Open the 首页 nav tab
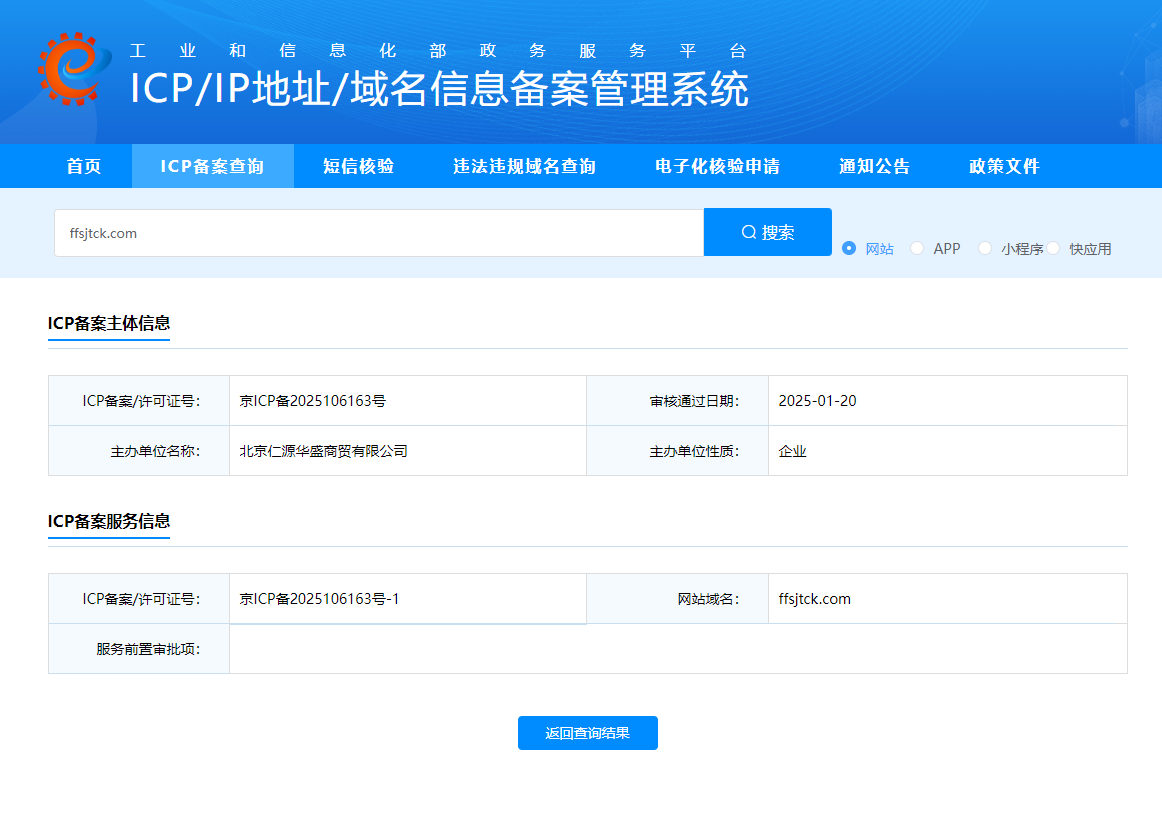The width and height of the screenshot is (1162, 818). [84, 166]
